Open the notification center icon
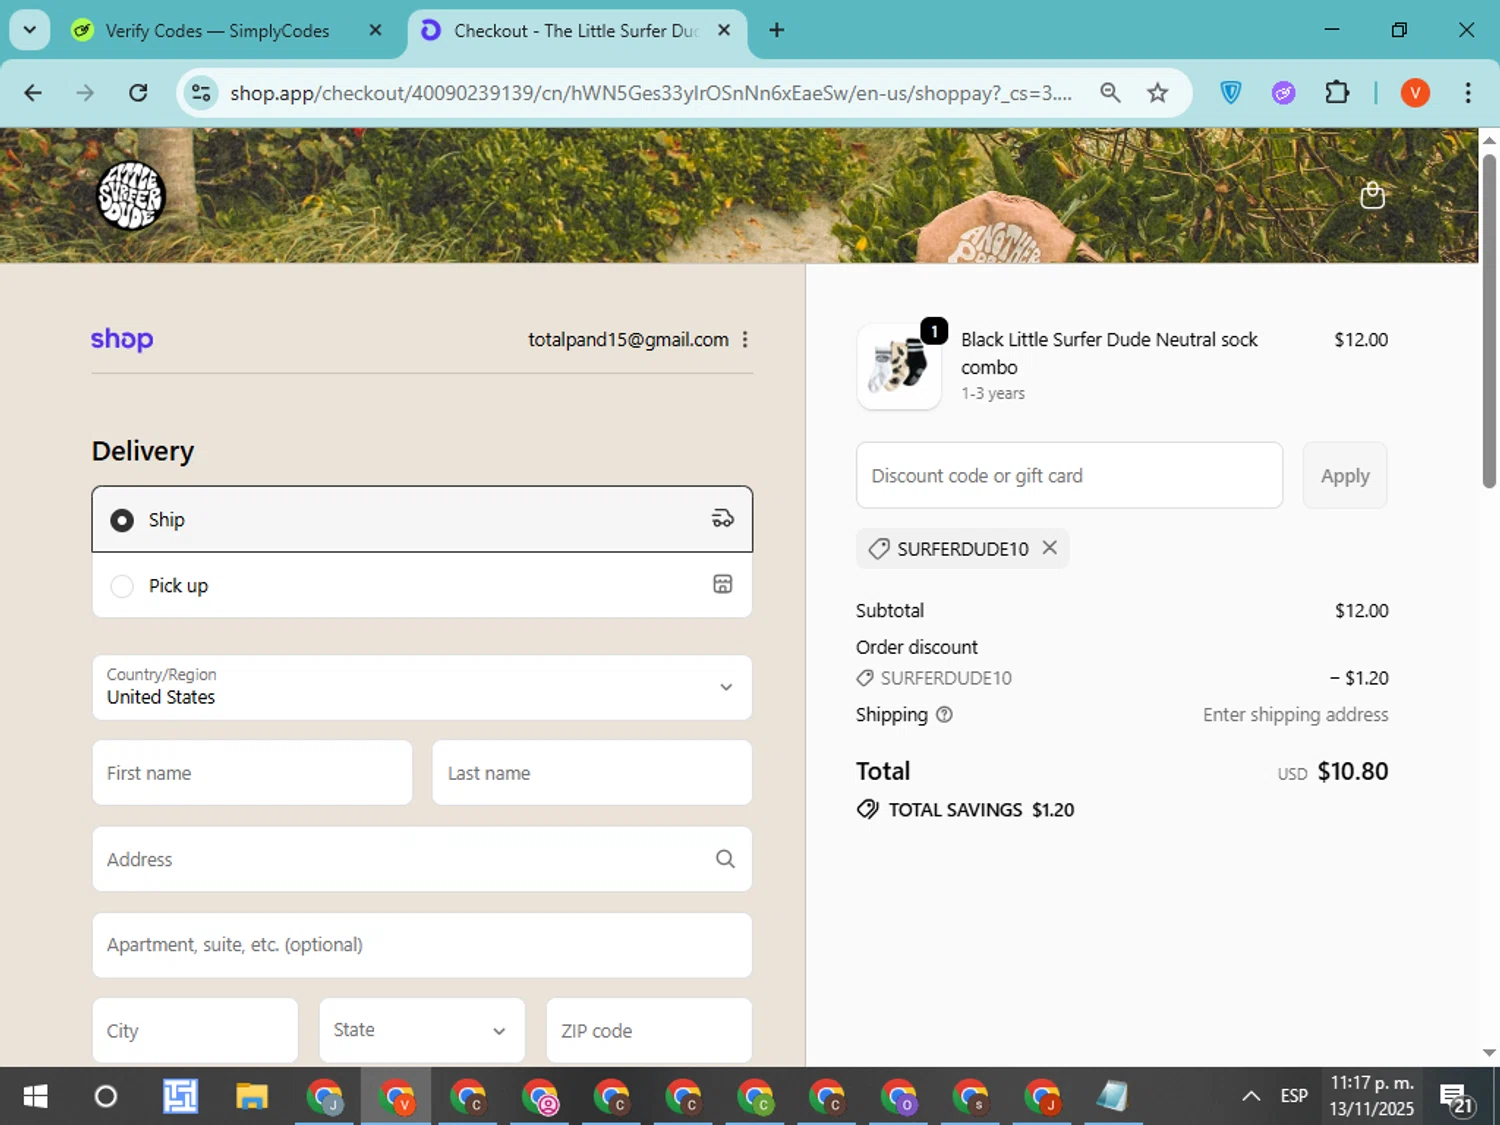Viewport: 1500px width, 1125px height. tap(1456, 1097)
